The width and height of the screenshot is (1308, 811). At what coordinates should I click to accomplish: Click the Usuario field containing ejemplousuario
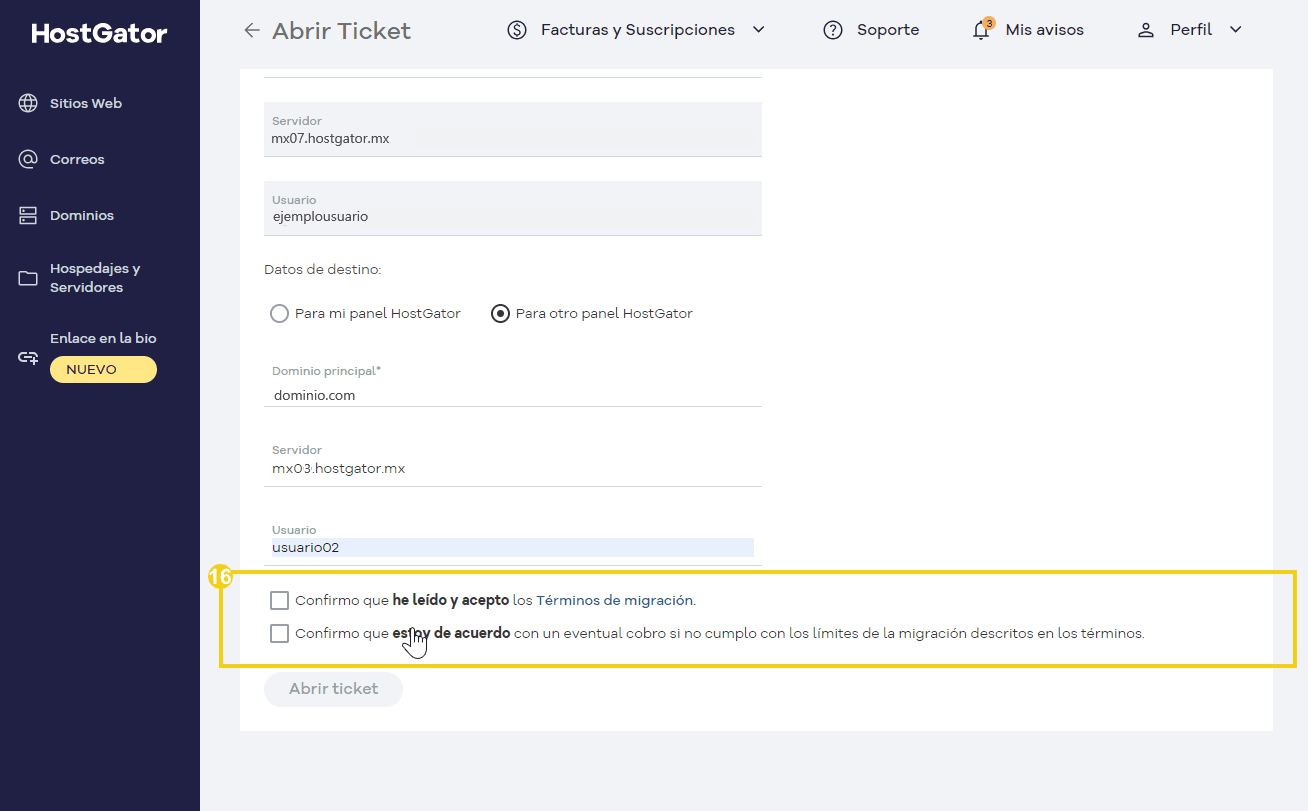click(x=513, y=208)
